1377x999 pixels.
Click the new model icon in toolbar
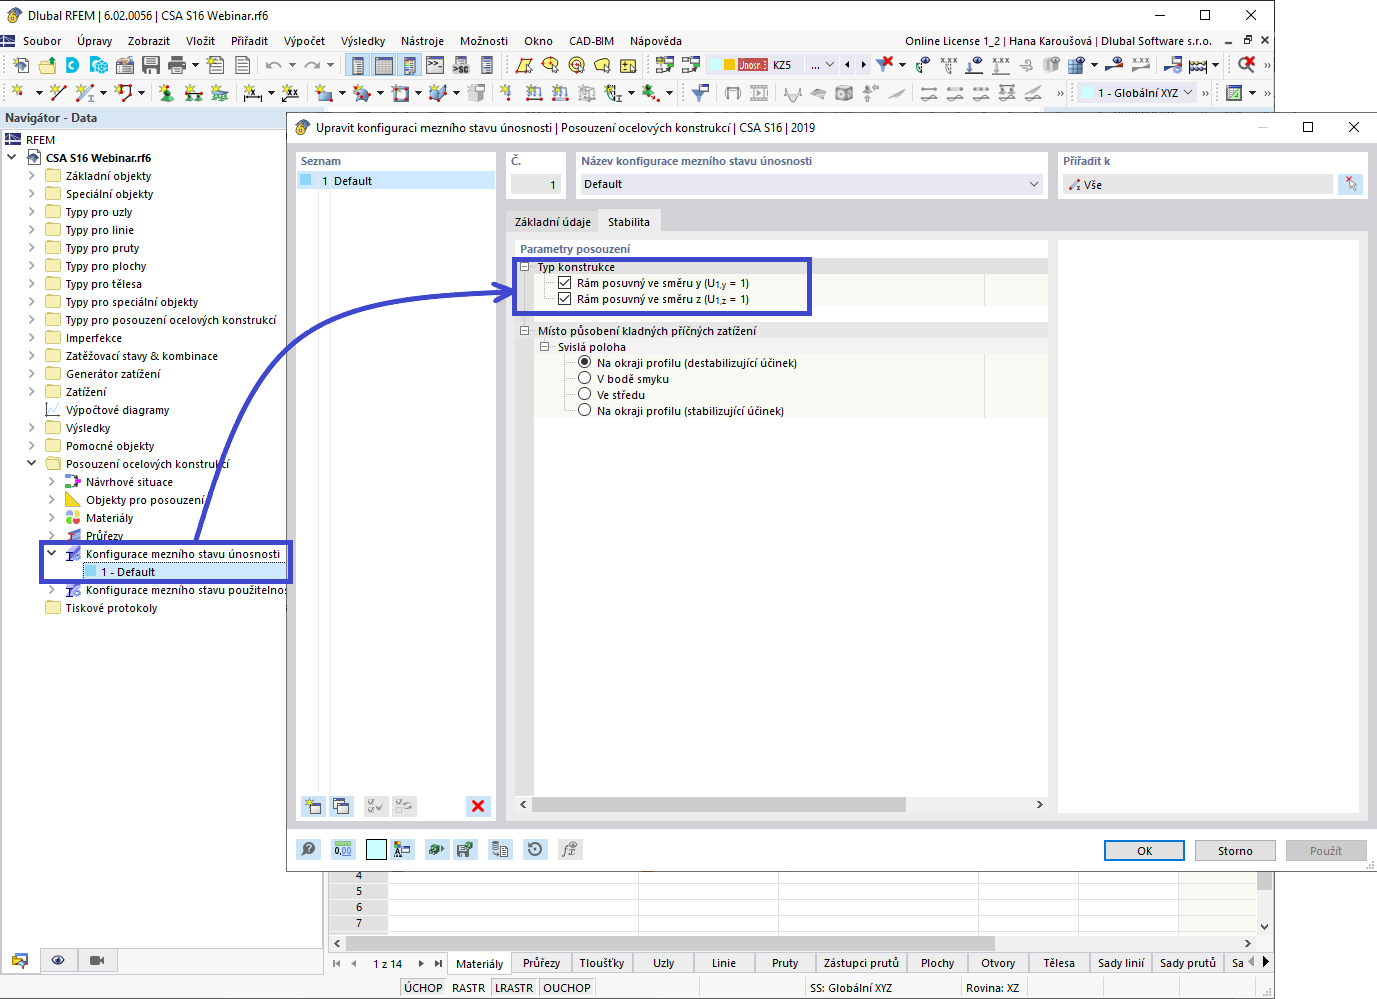point(21,65)
